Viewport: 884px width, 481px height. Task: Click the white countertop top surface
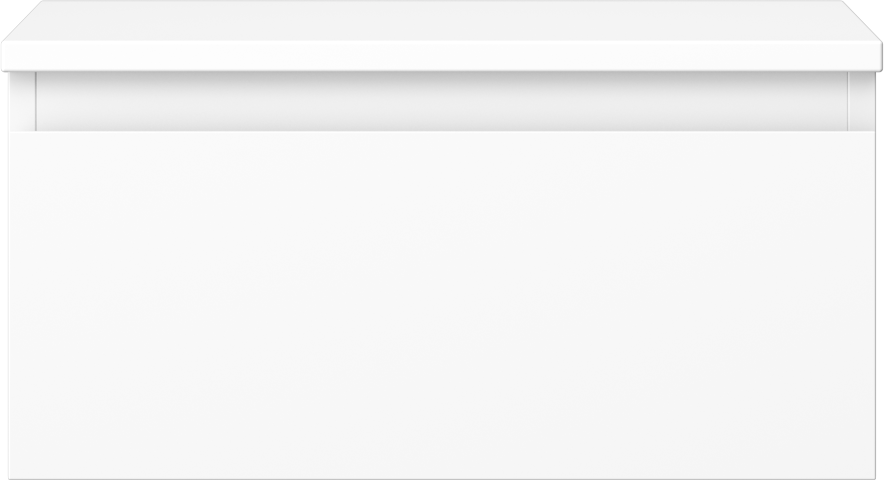(x=442, y=20)
